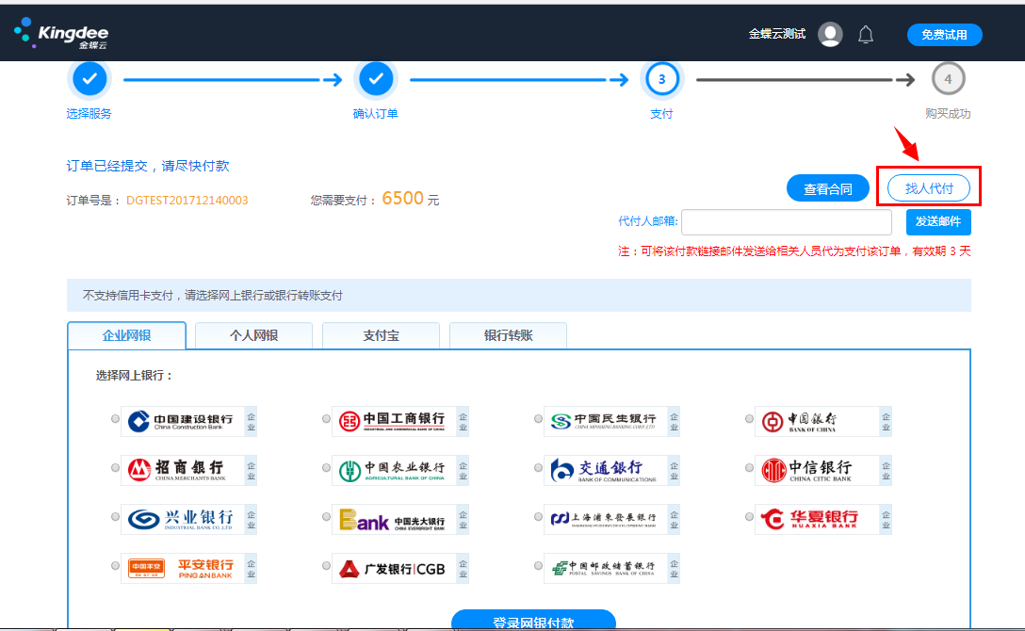The height and width of the screenshot is (631, 1025).
Task: Select the 中国光大银行 radio button
Action: point(326,517)
